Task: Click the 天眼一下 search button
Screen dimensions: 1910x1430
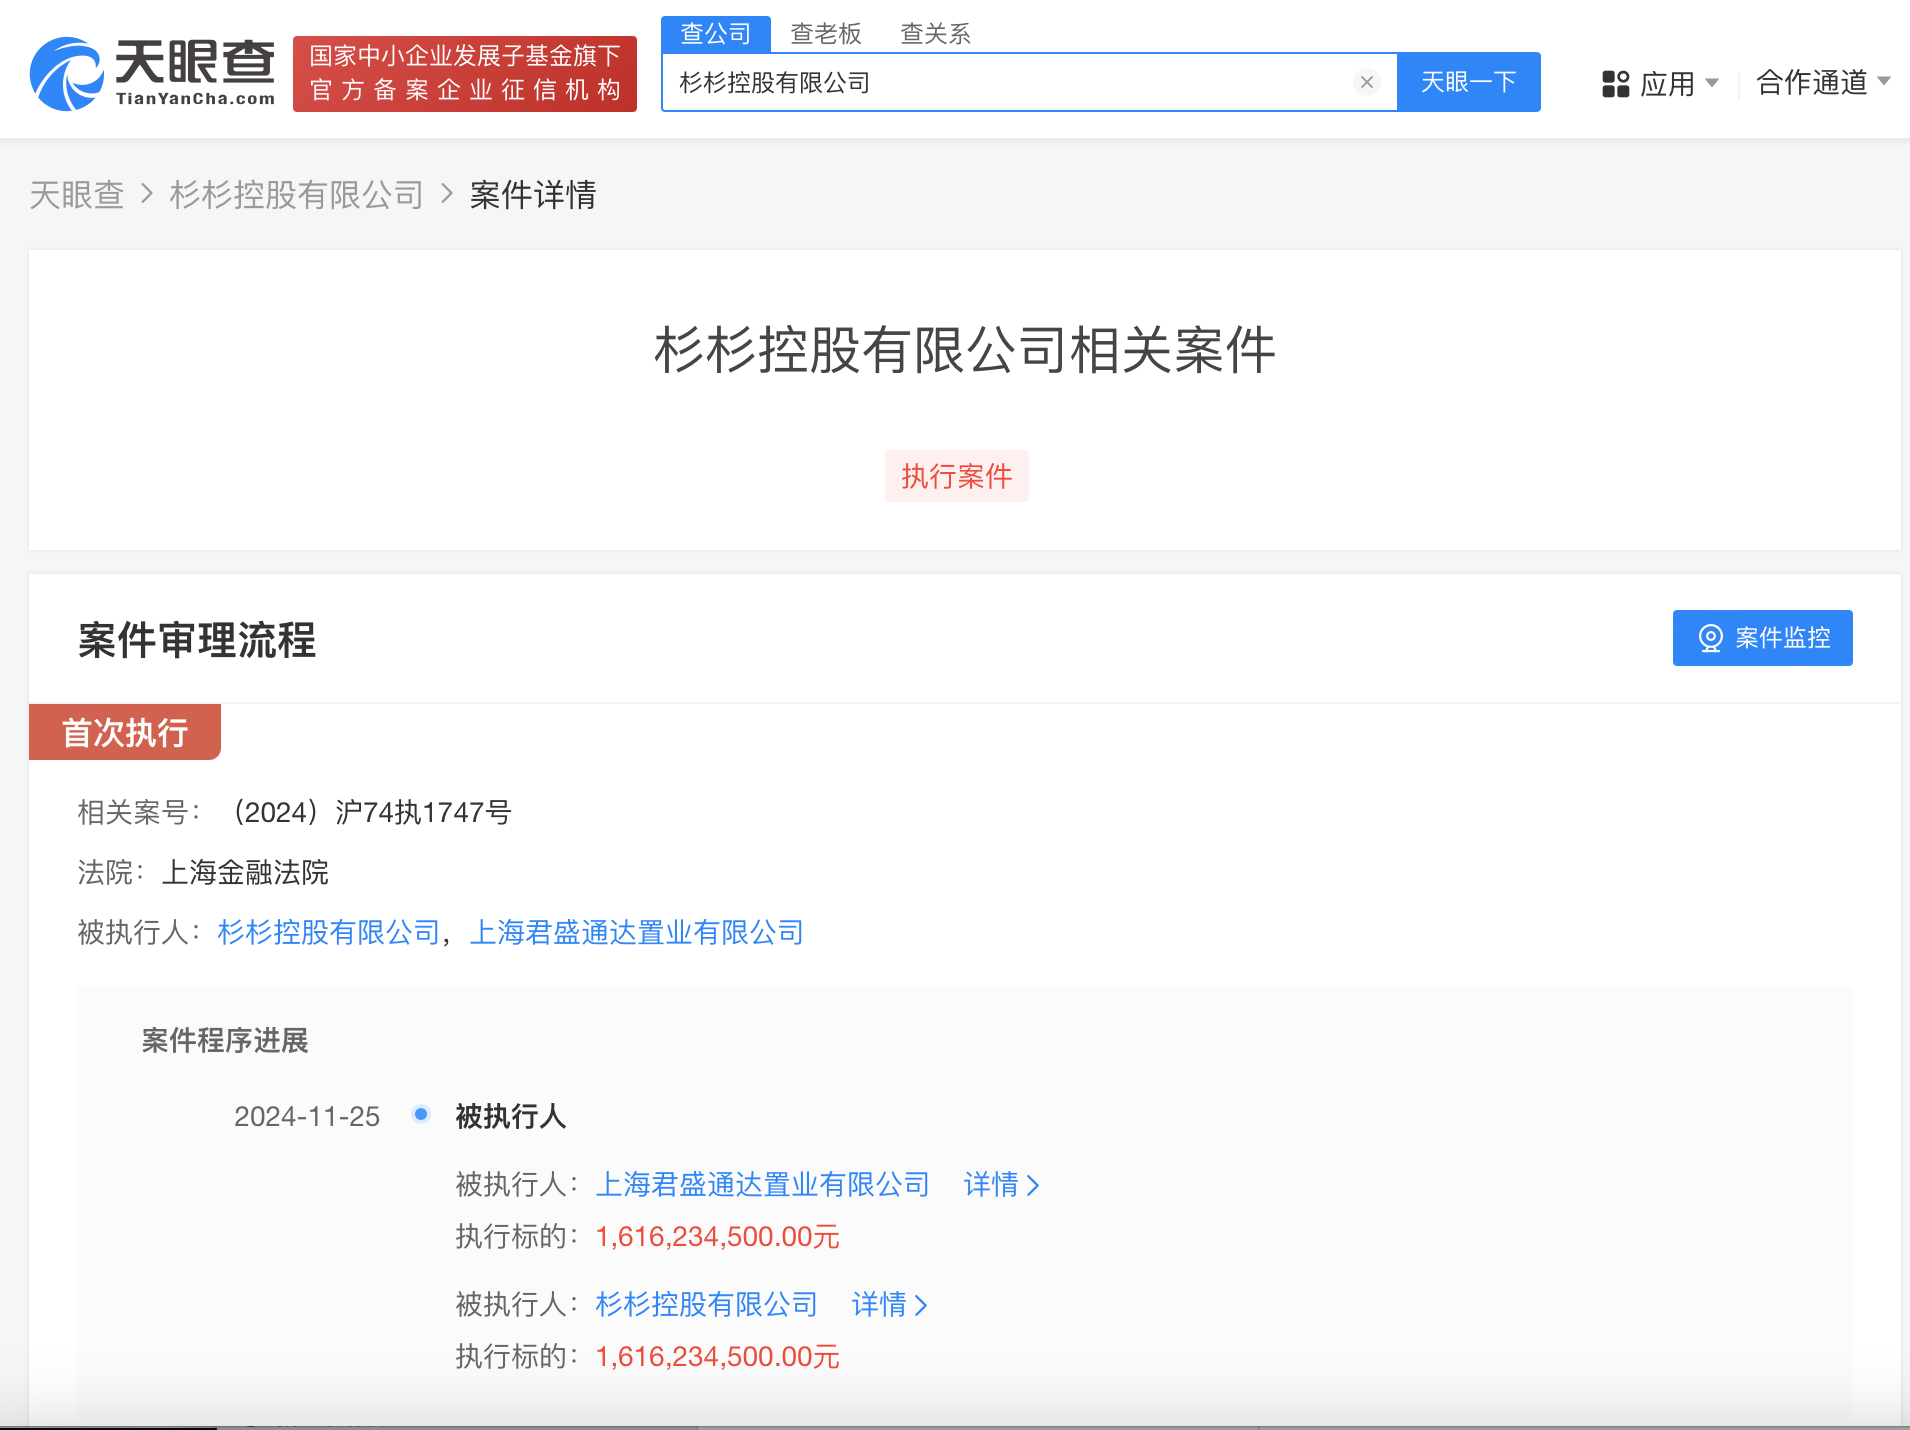Action: coord(1468,82)
